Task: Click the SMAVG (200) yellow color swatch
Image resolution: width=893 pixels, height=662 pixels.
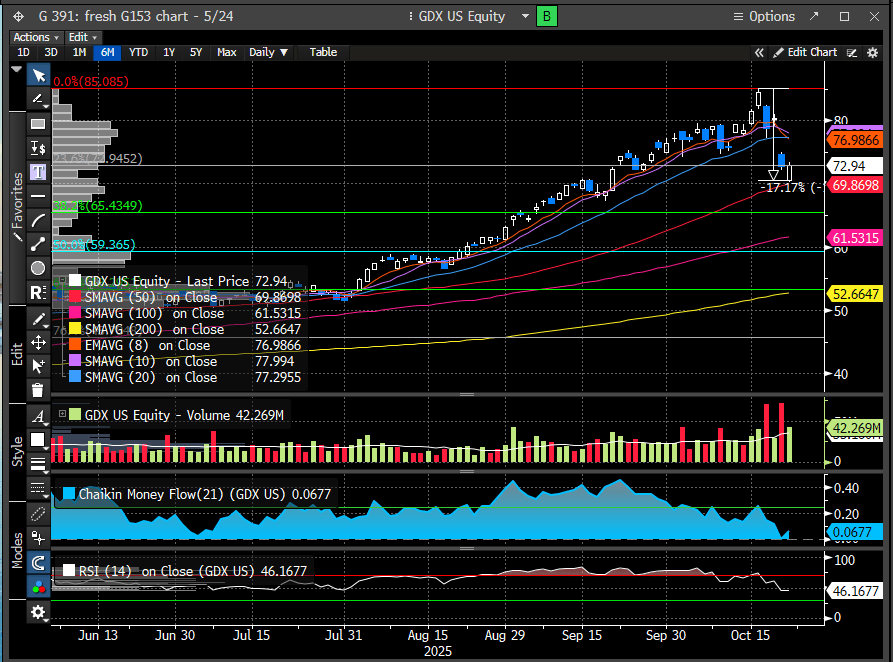Action: (x=75, y=329)
